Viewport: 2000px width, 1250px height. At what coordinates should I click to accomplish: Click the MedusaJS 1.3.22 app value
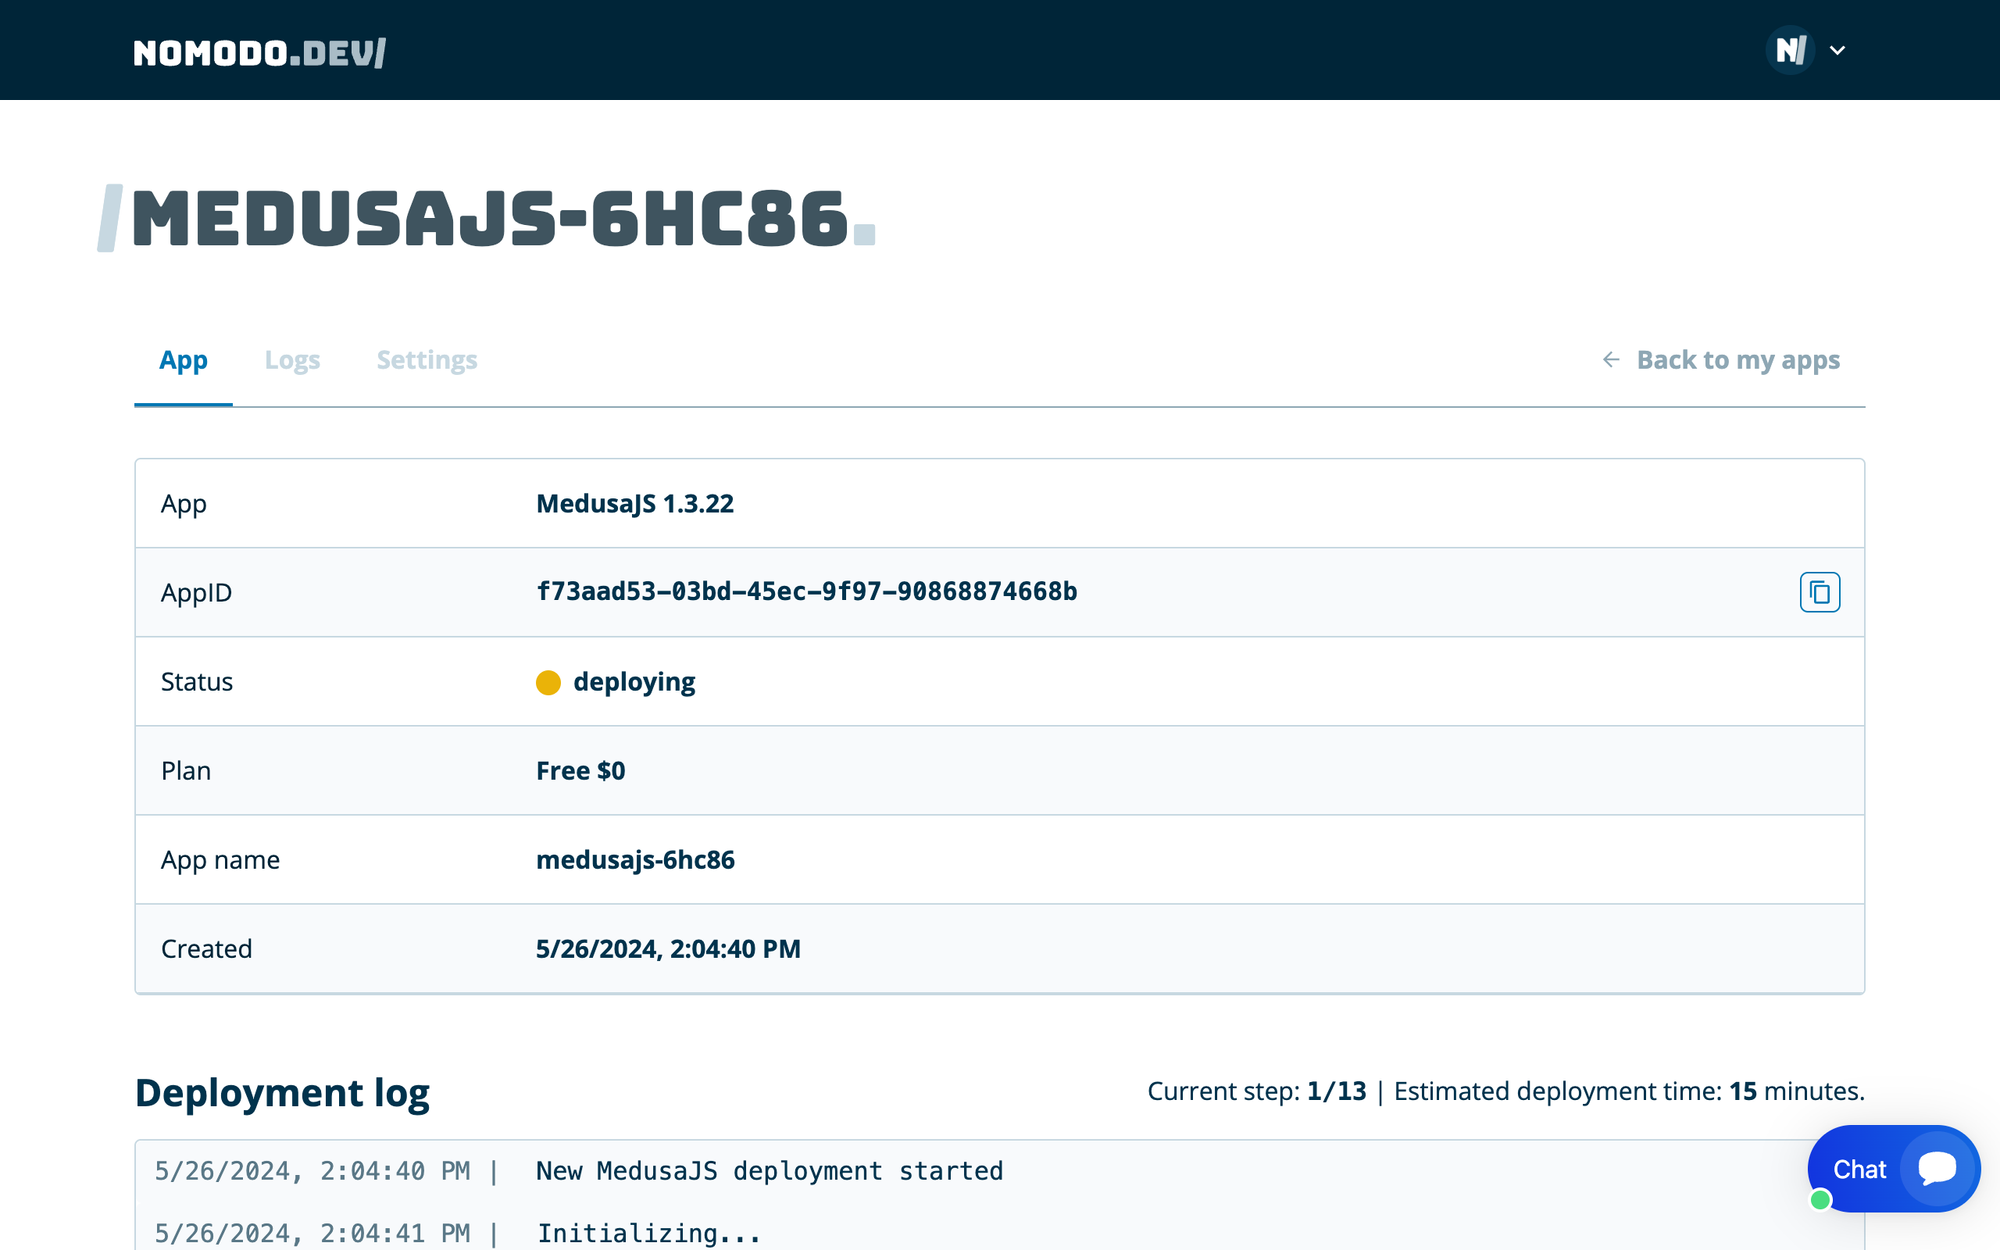pos(635,504)
